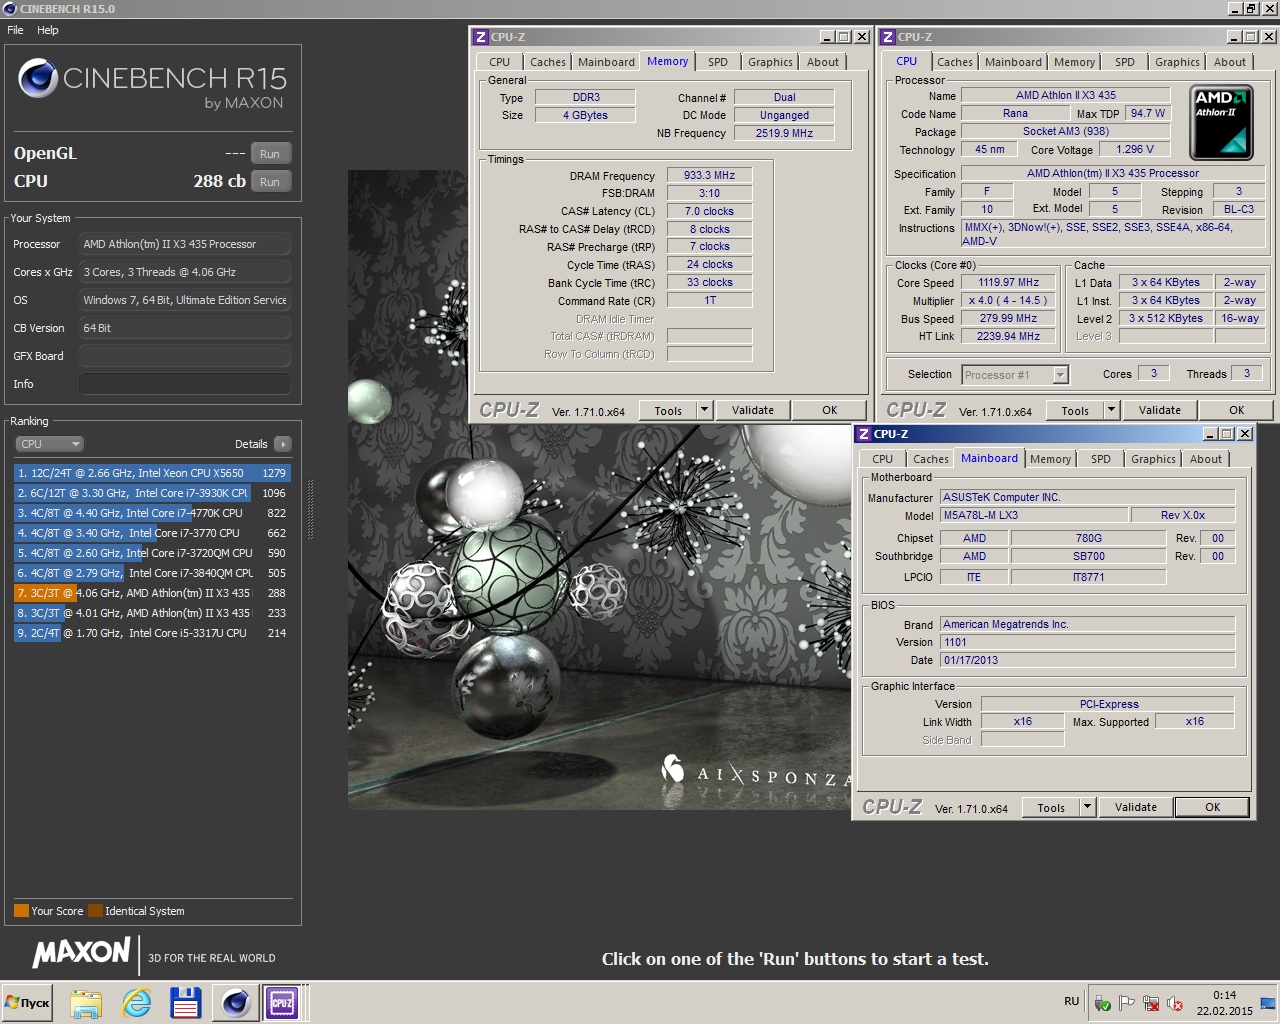This screenshot has width=1280, height=1024.
Task: Run the OpenGL benchmark test
Action: (270, 154)
